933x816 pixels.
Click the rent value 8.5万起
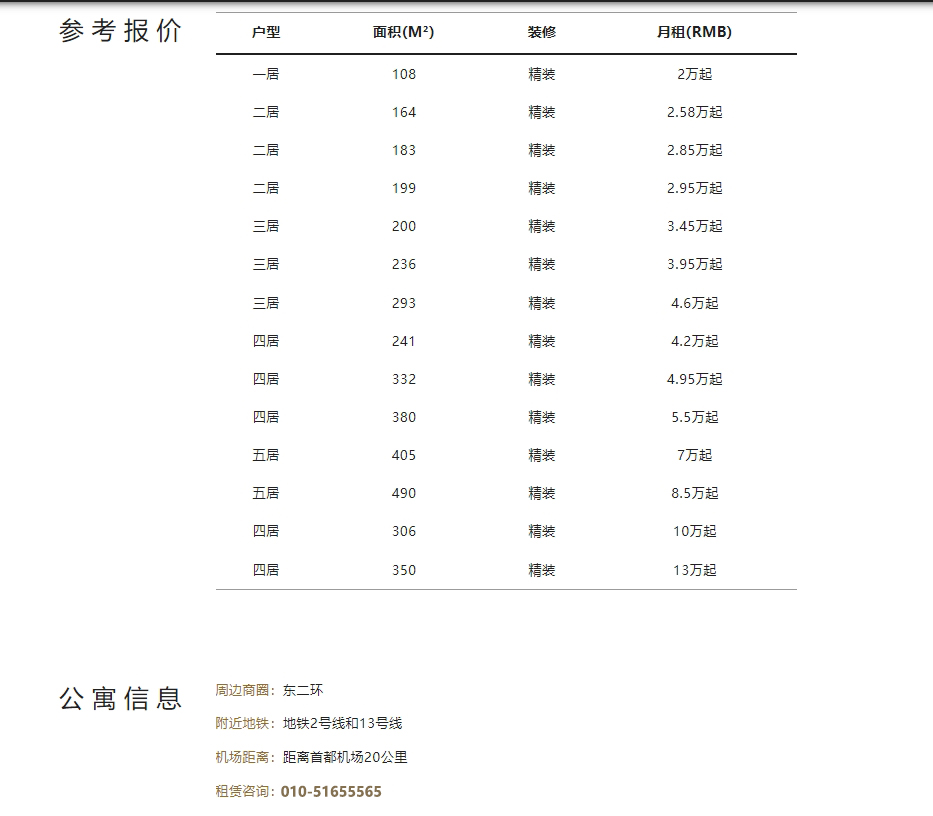[694, 494]
